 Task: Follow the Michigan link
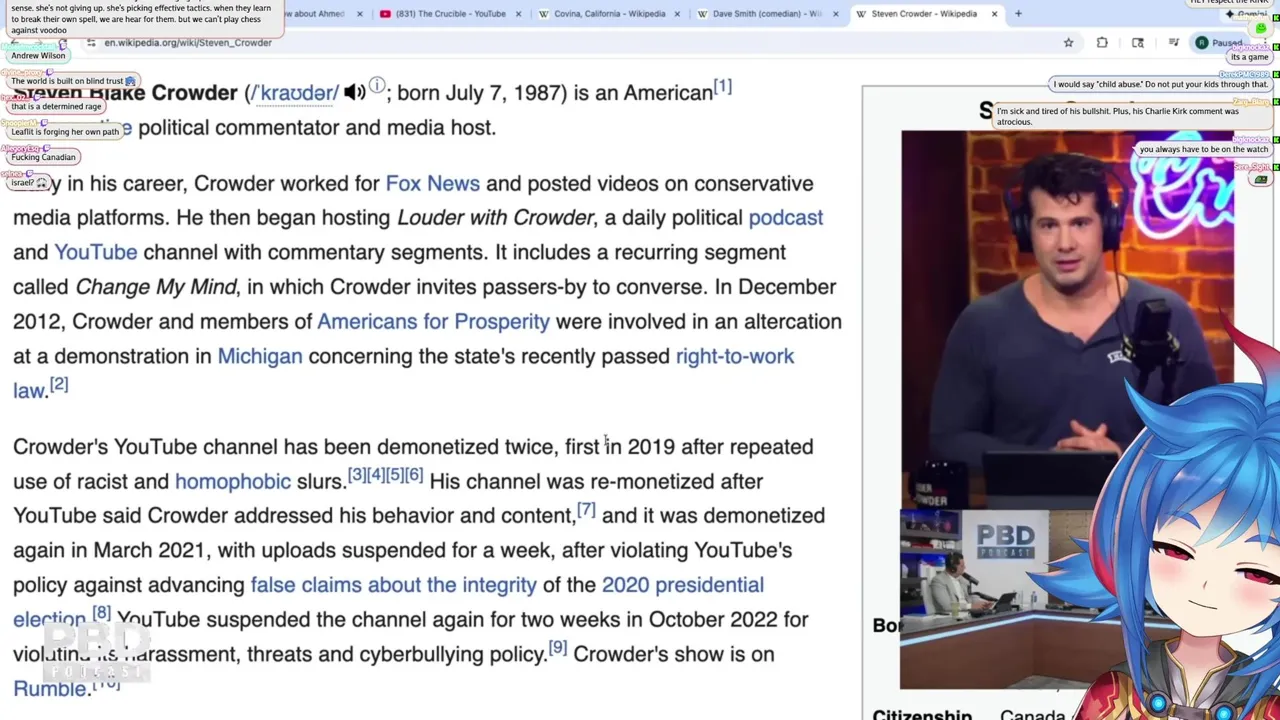point(259,357)
